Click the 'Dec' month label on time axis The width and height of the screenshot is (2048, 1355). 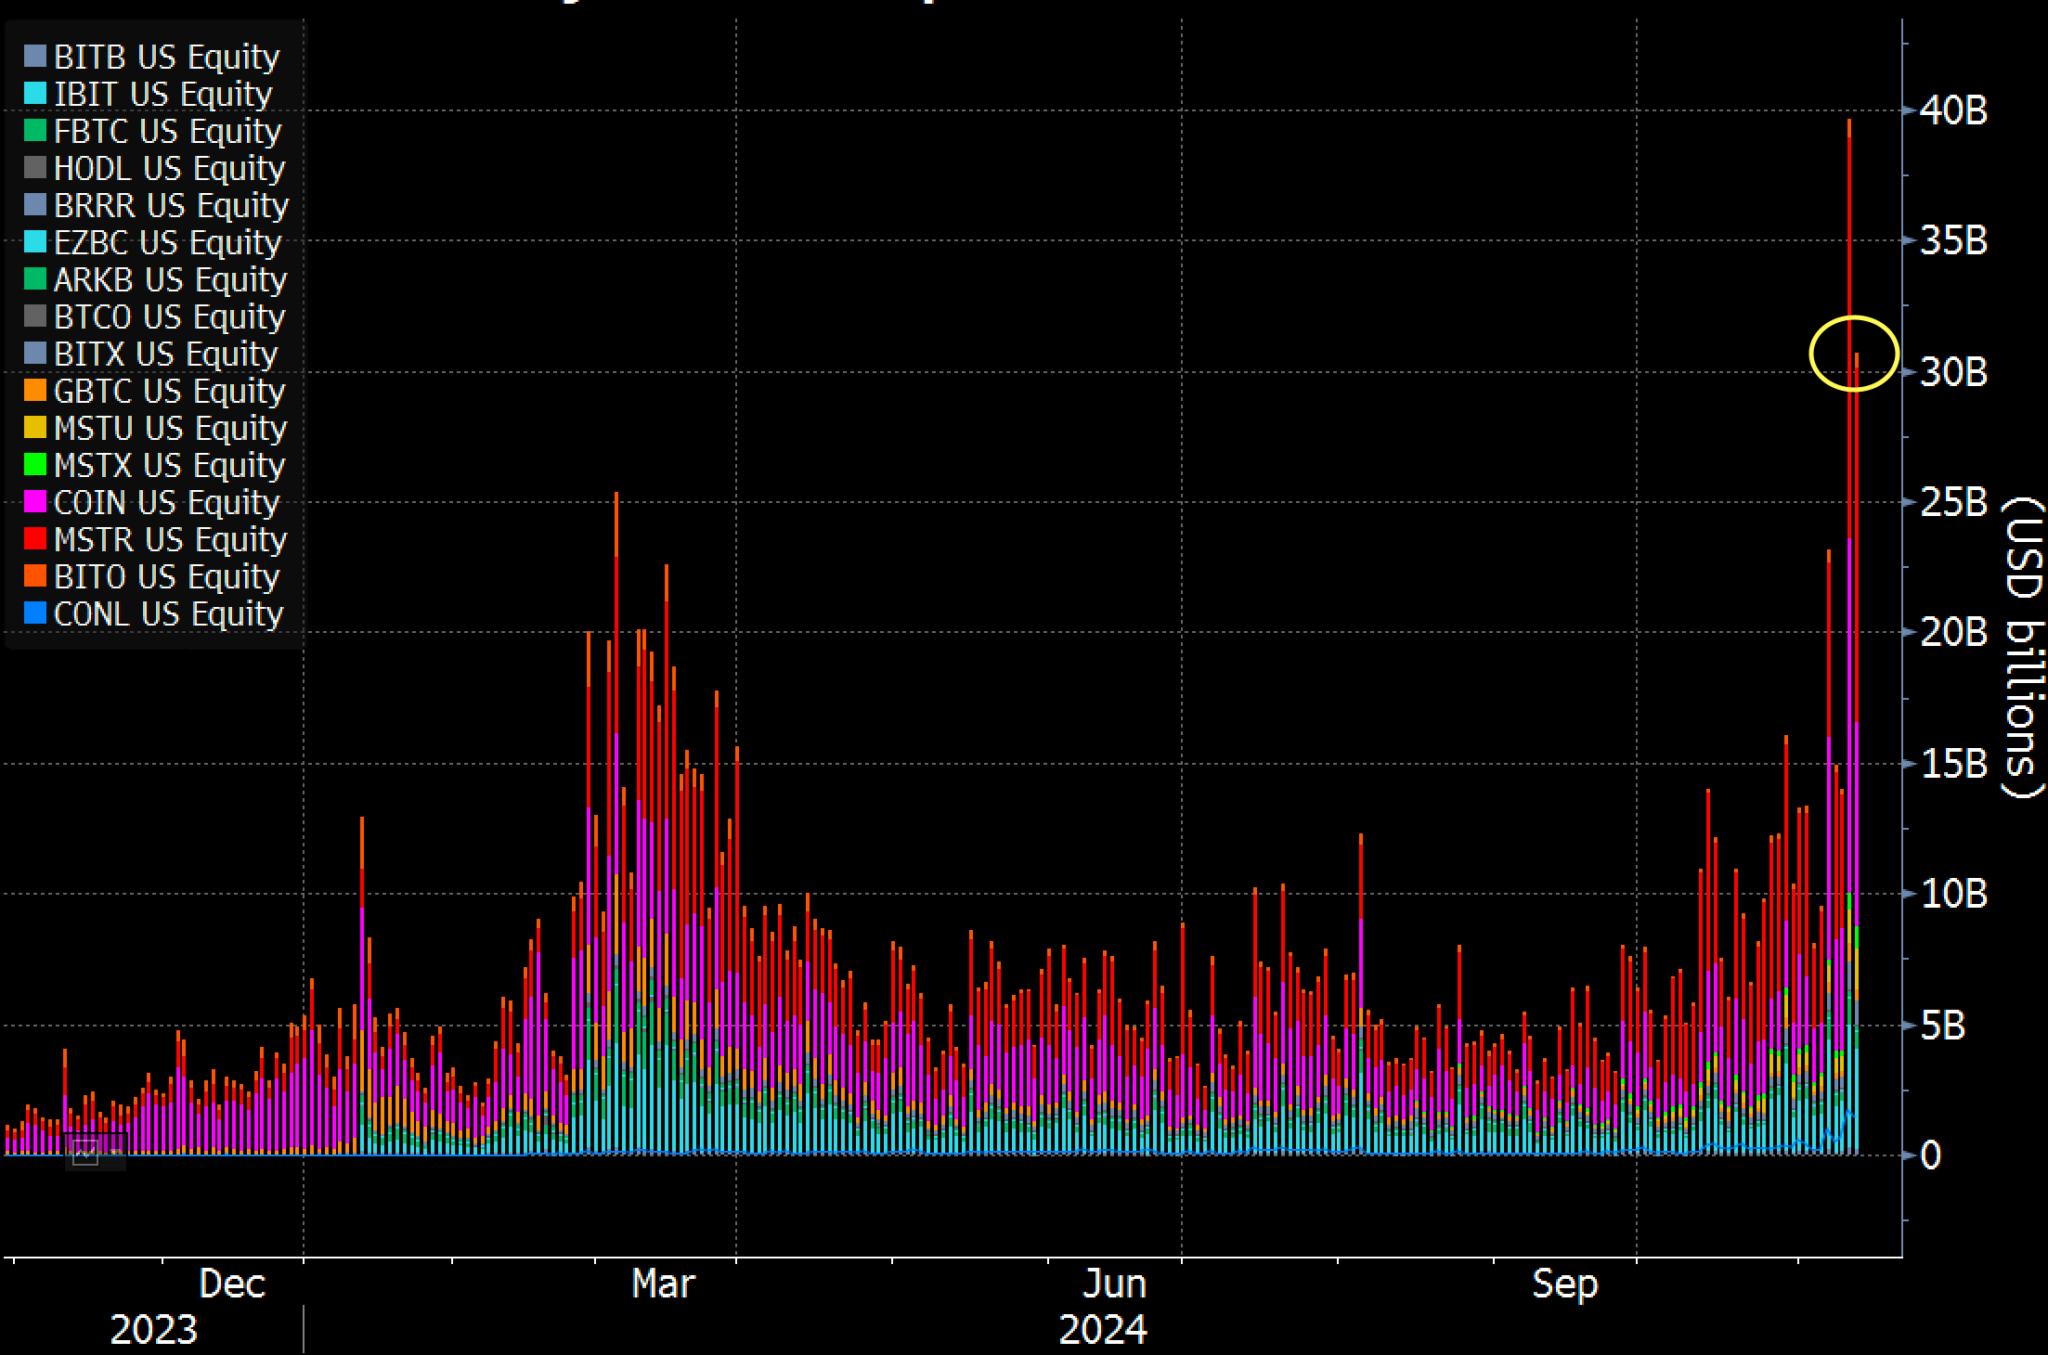[x=232, y=1284]
